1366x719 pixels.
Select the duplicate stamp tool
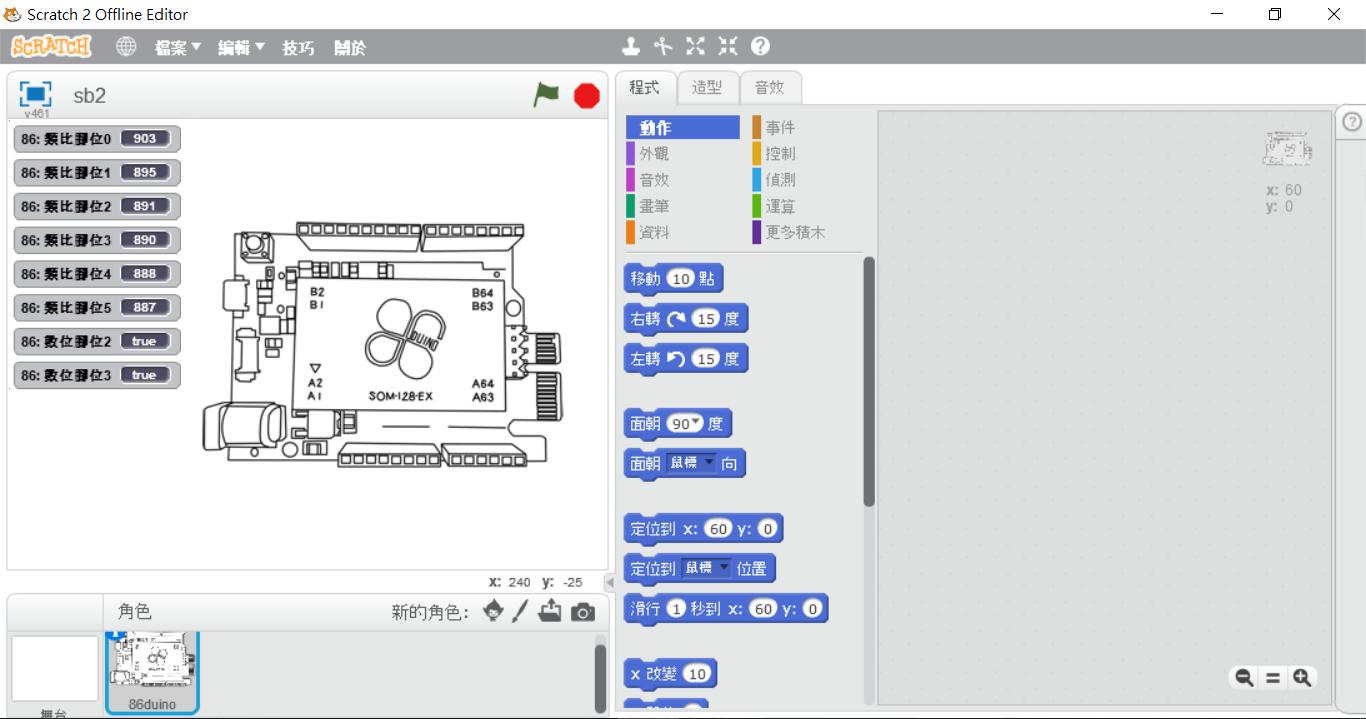click(x=631, y=46)
